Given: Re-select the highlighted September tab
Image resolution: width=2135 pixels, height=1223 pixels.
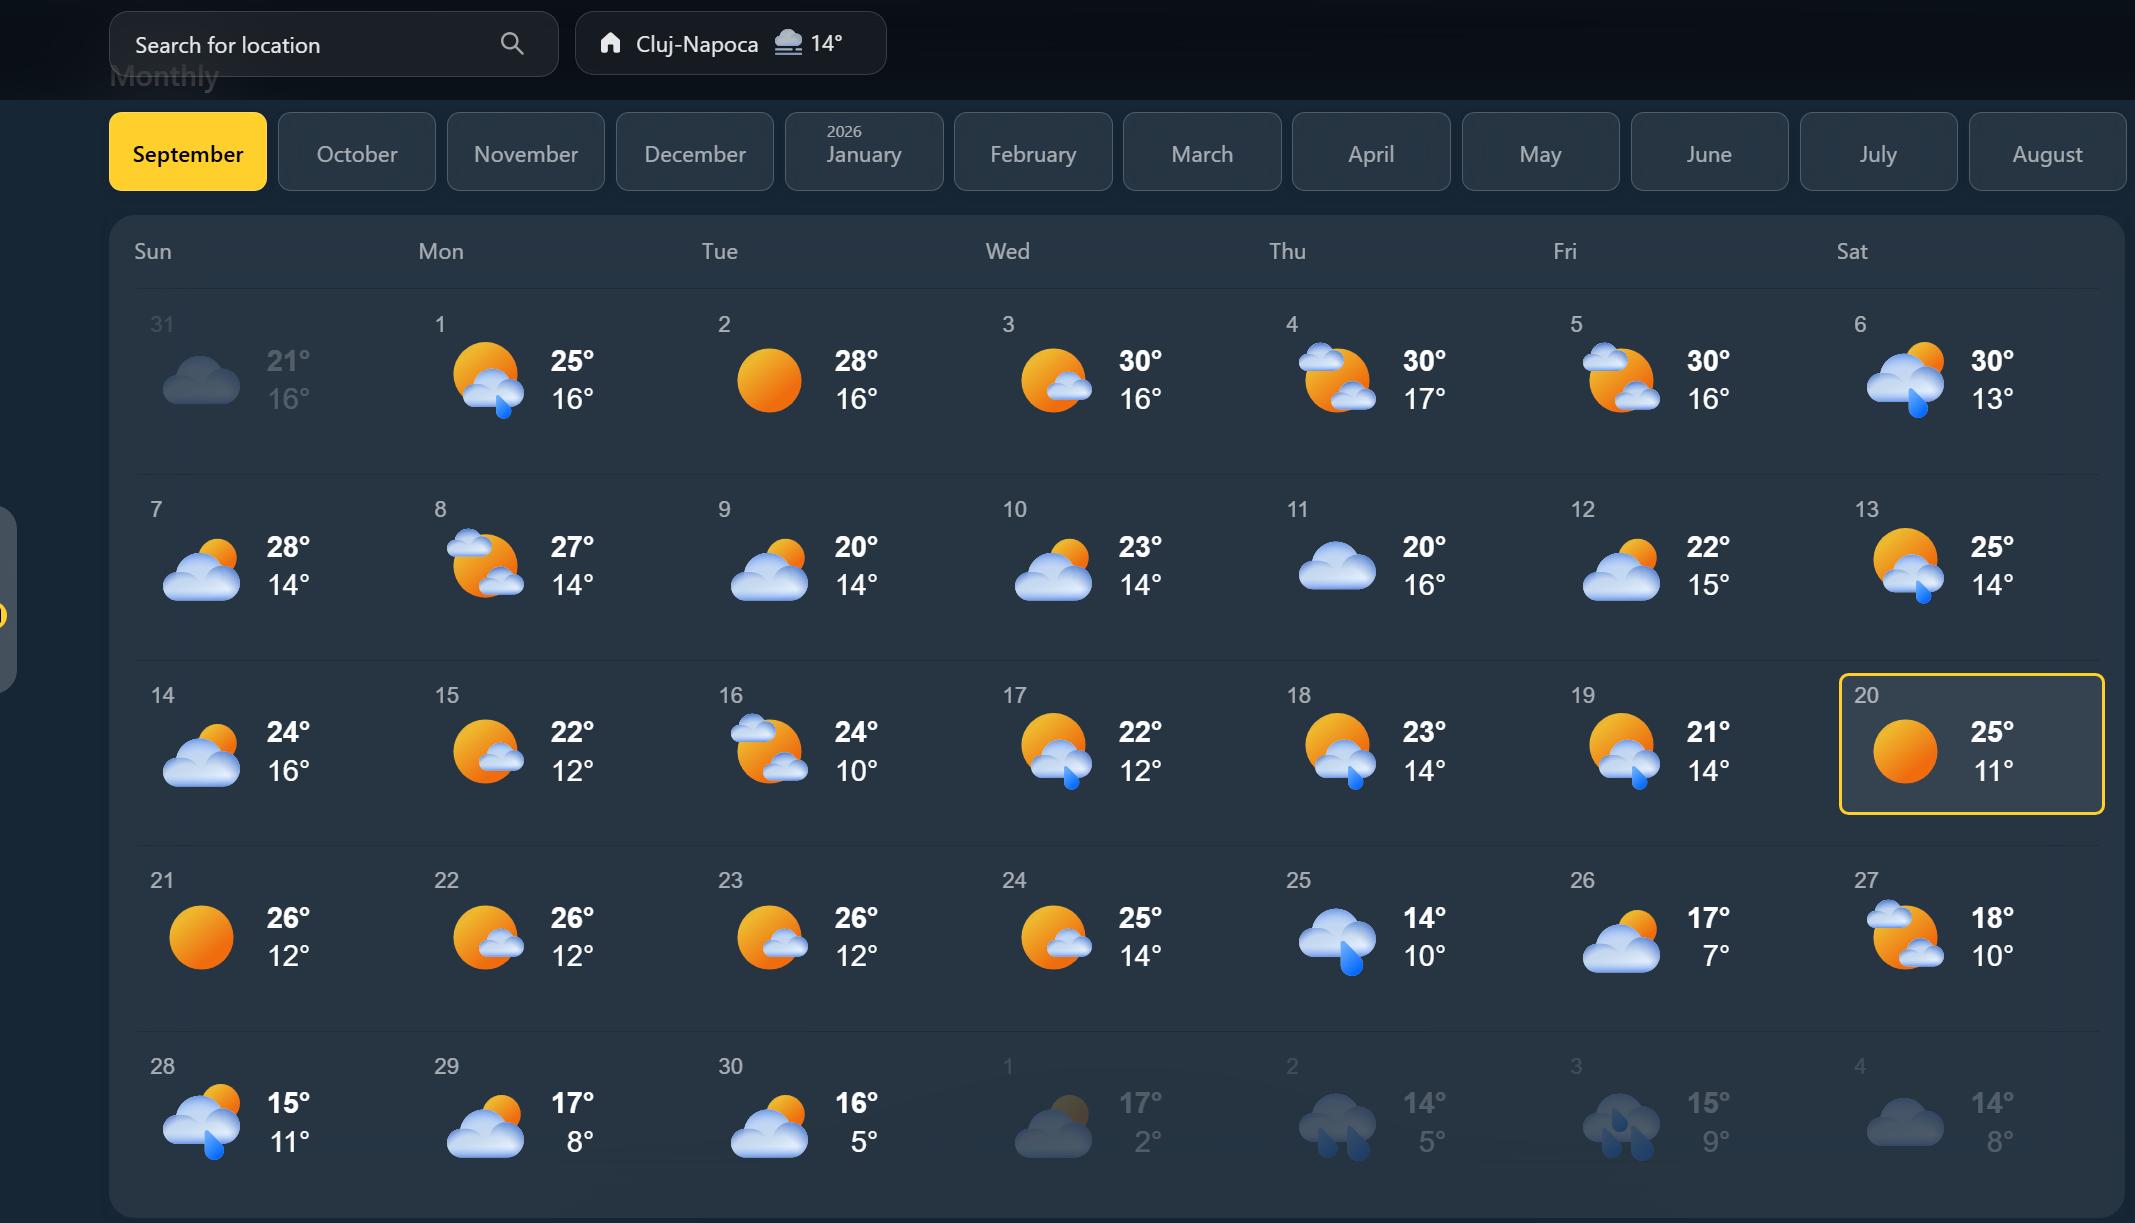Looking at the screenshot, I should 188,152.
